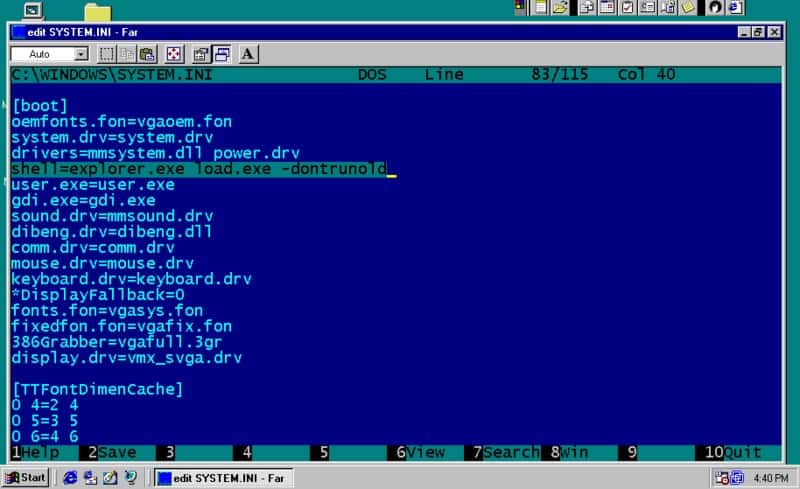Click the blue display tray icon
The image size is (800, 489).
pyautogui.click(x=737, y=478)
